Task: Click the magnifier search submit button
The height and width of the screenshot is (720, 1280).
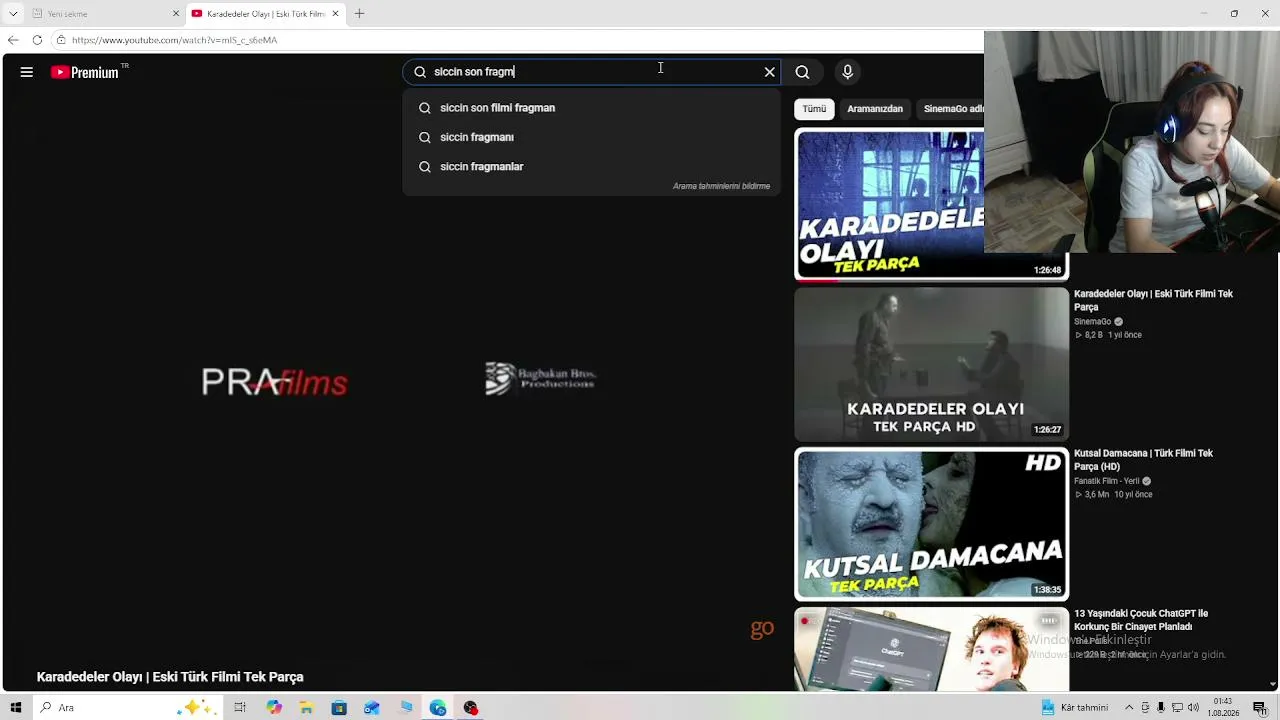Action: tap(802, 72)
